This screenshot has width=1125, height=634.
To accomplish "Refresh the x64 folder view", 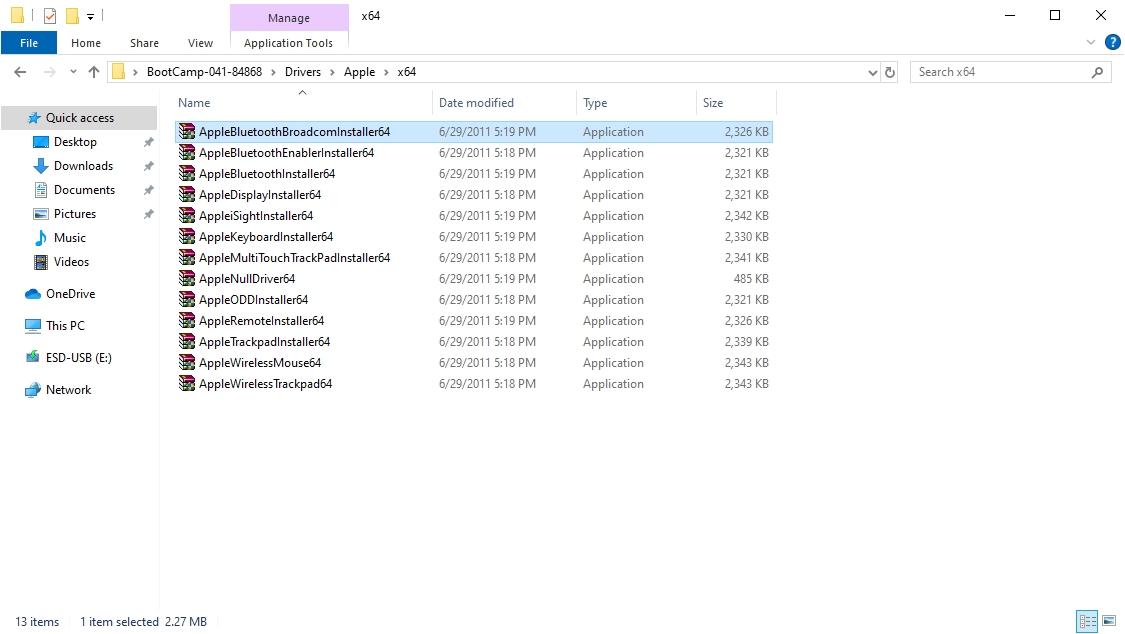I will [890, 72].
